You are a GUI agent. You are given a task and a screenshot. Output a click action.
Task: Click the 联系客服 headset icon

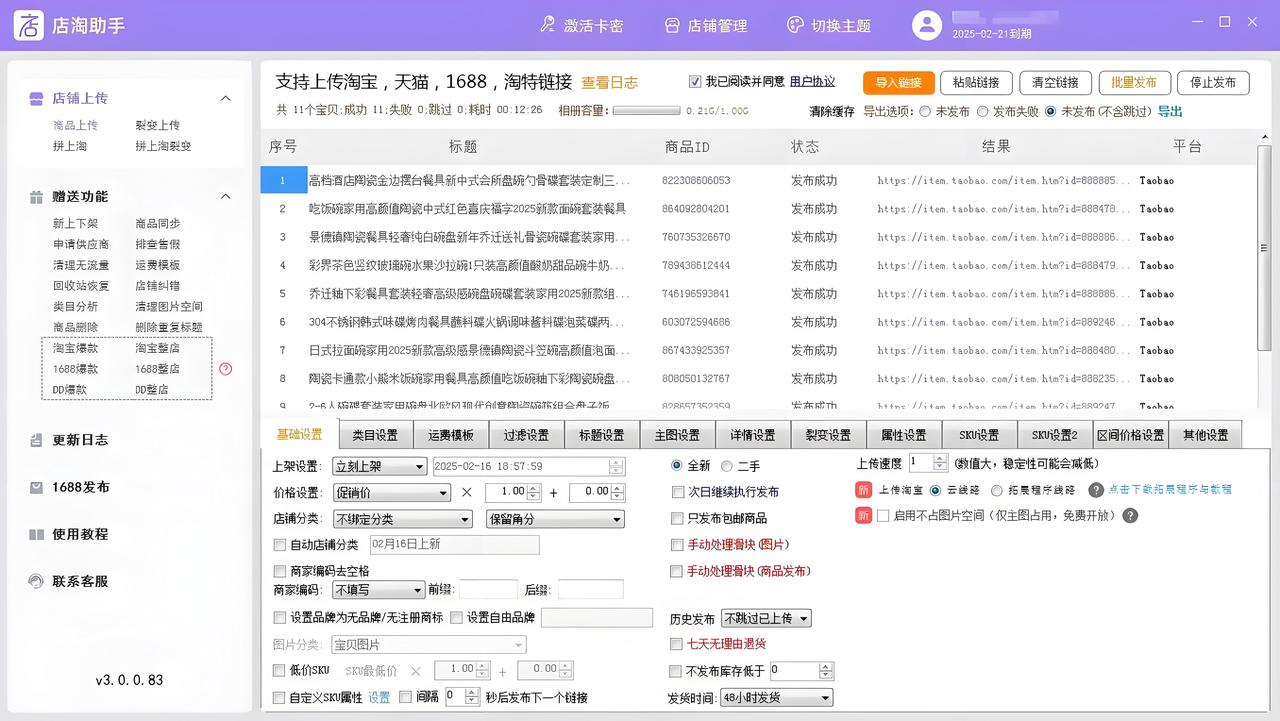tap(36, 581)
